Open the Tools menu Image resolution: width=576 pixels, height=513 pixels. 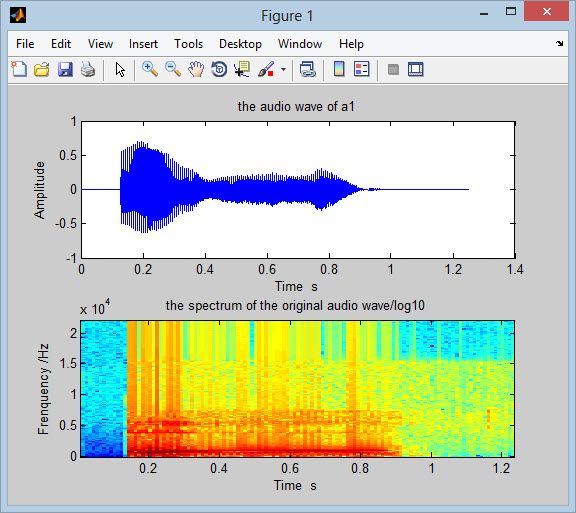point(188,44)
